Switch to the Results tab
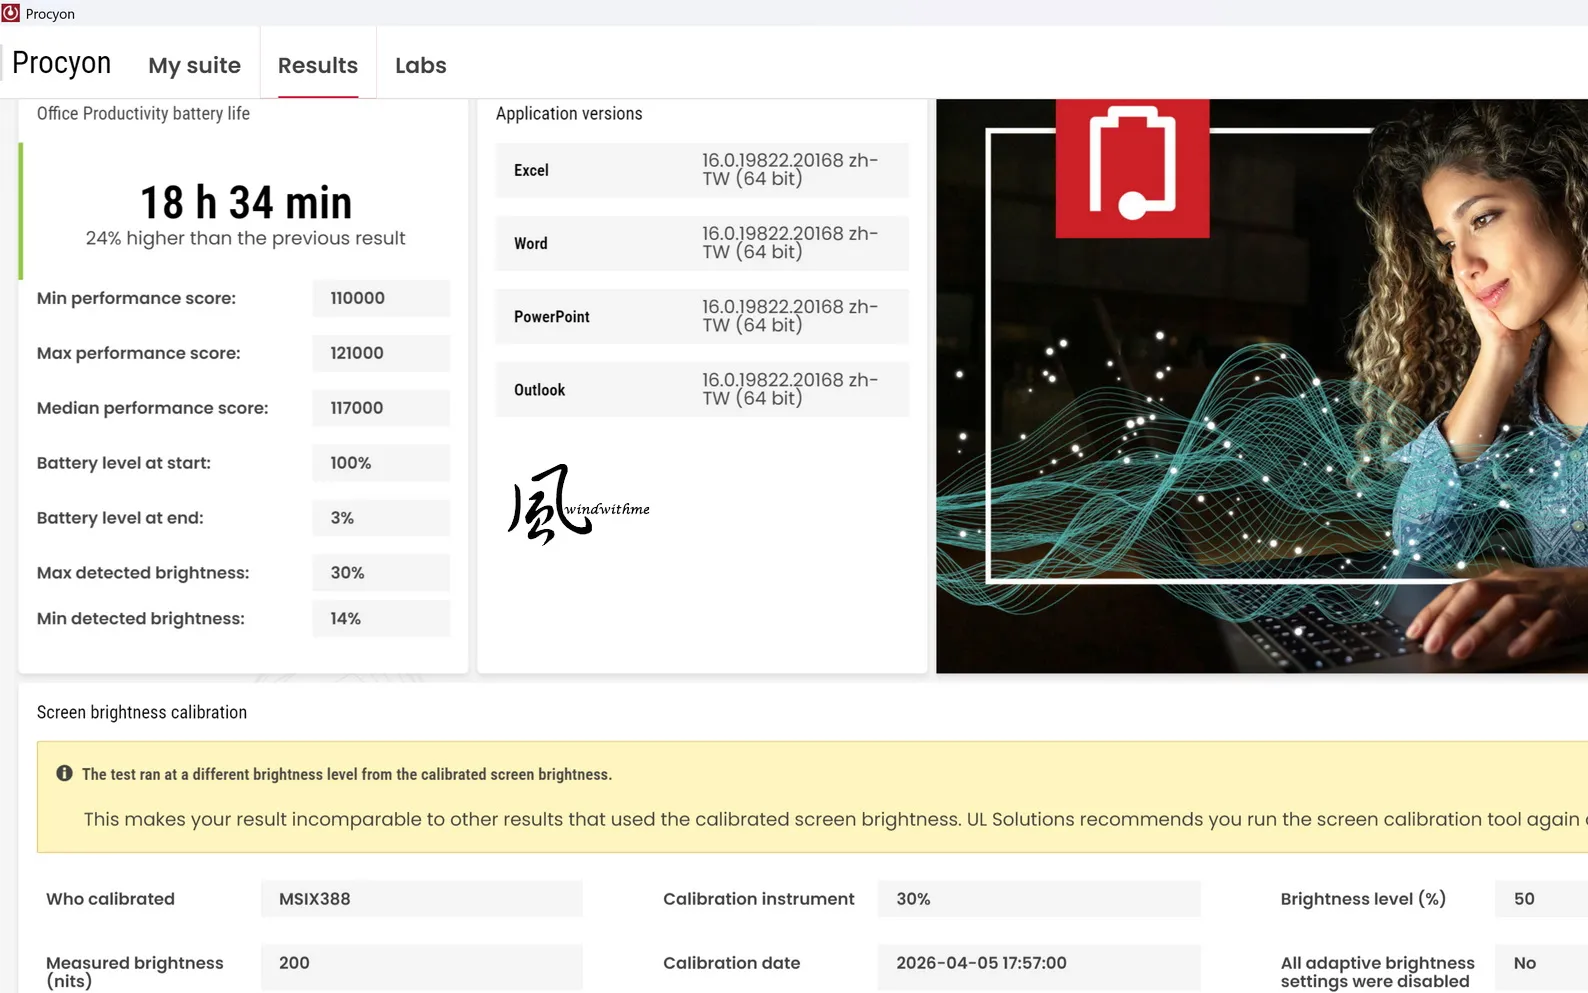 [318, 65]
